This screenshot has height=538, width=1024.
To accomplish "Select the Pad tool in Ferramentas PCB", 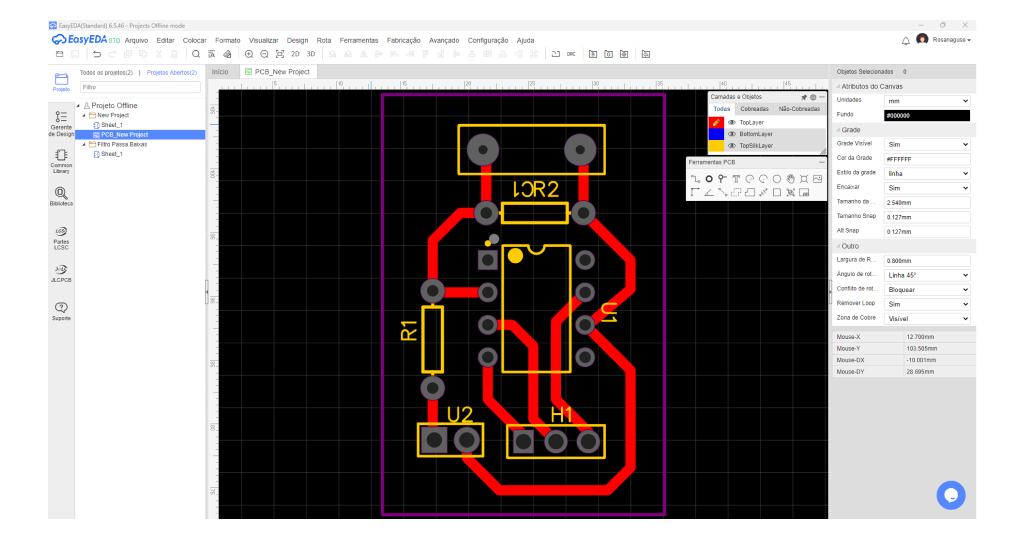I will pyautogui.click(x=709, y=179).
